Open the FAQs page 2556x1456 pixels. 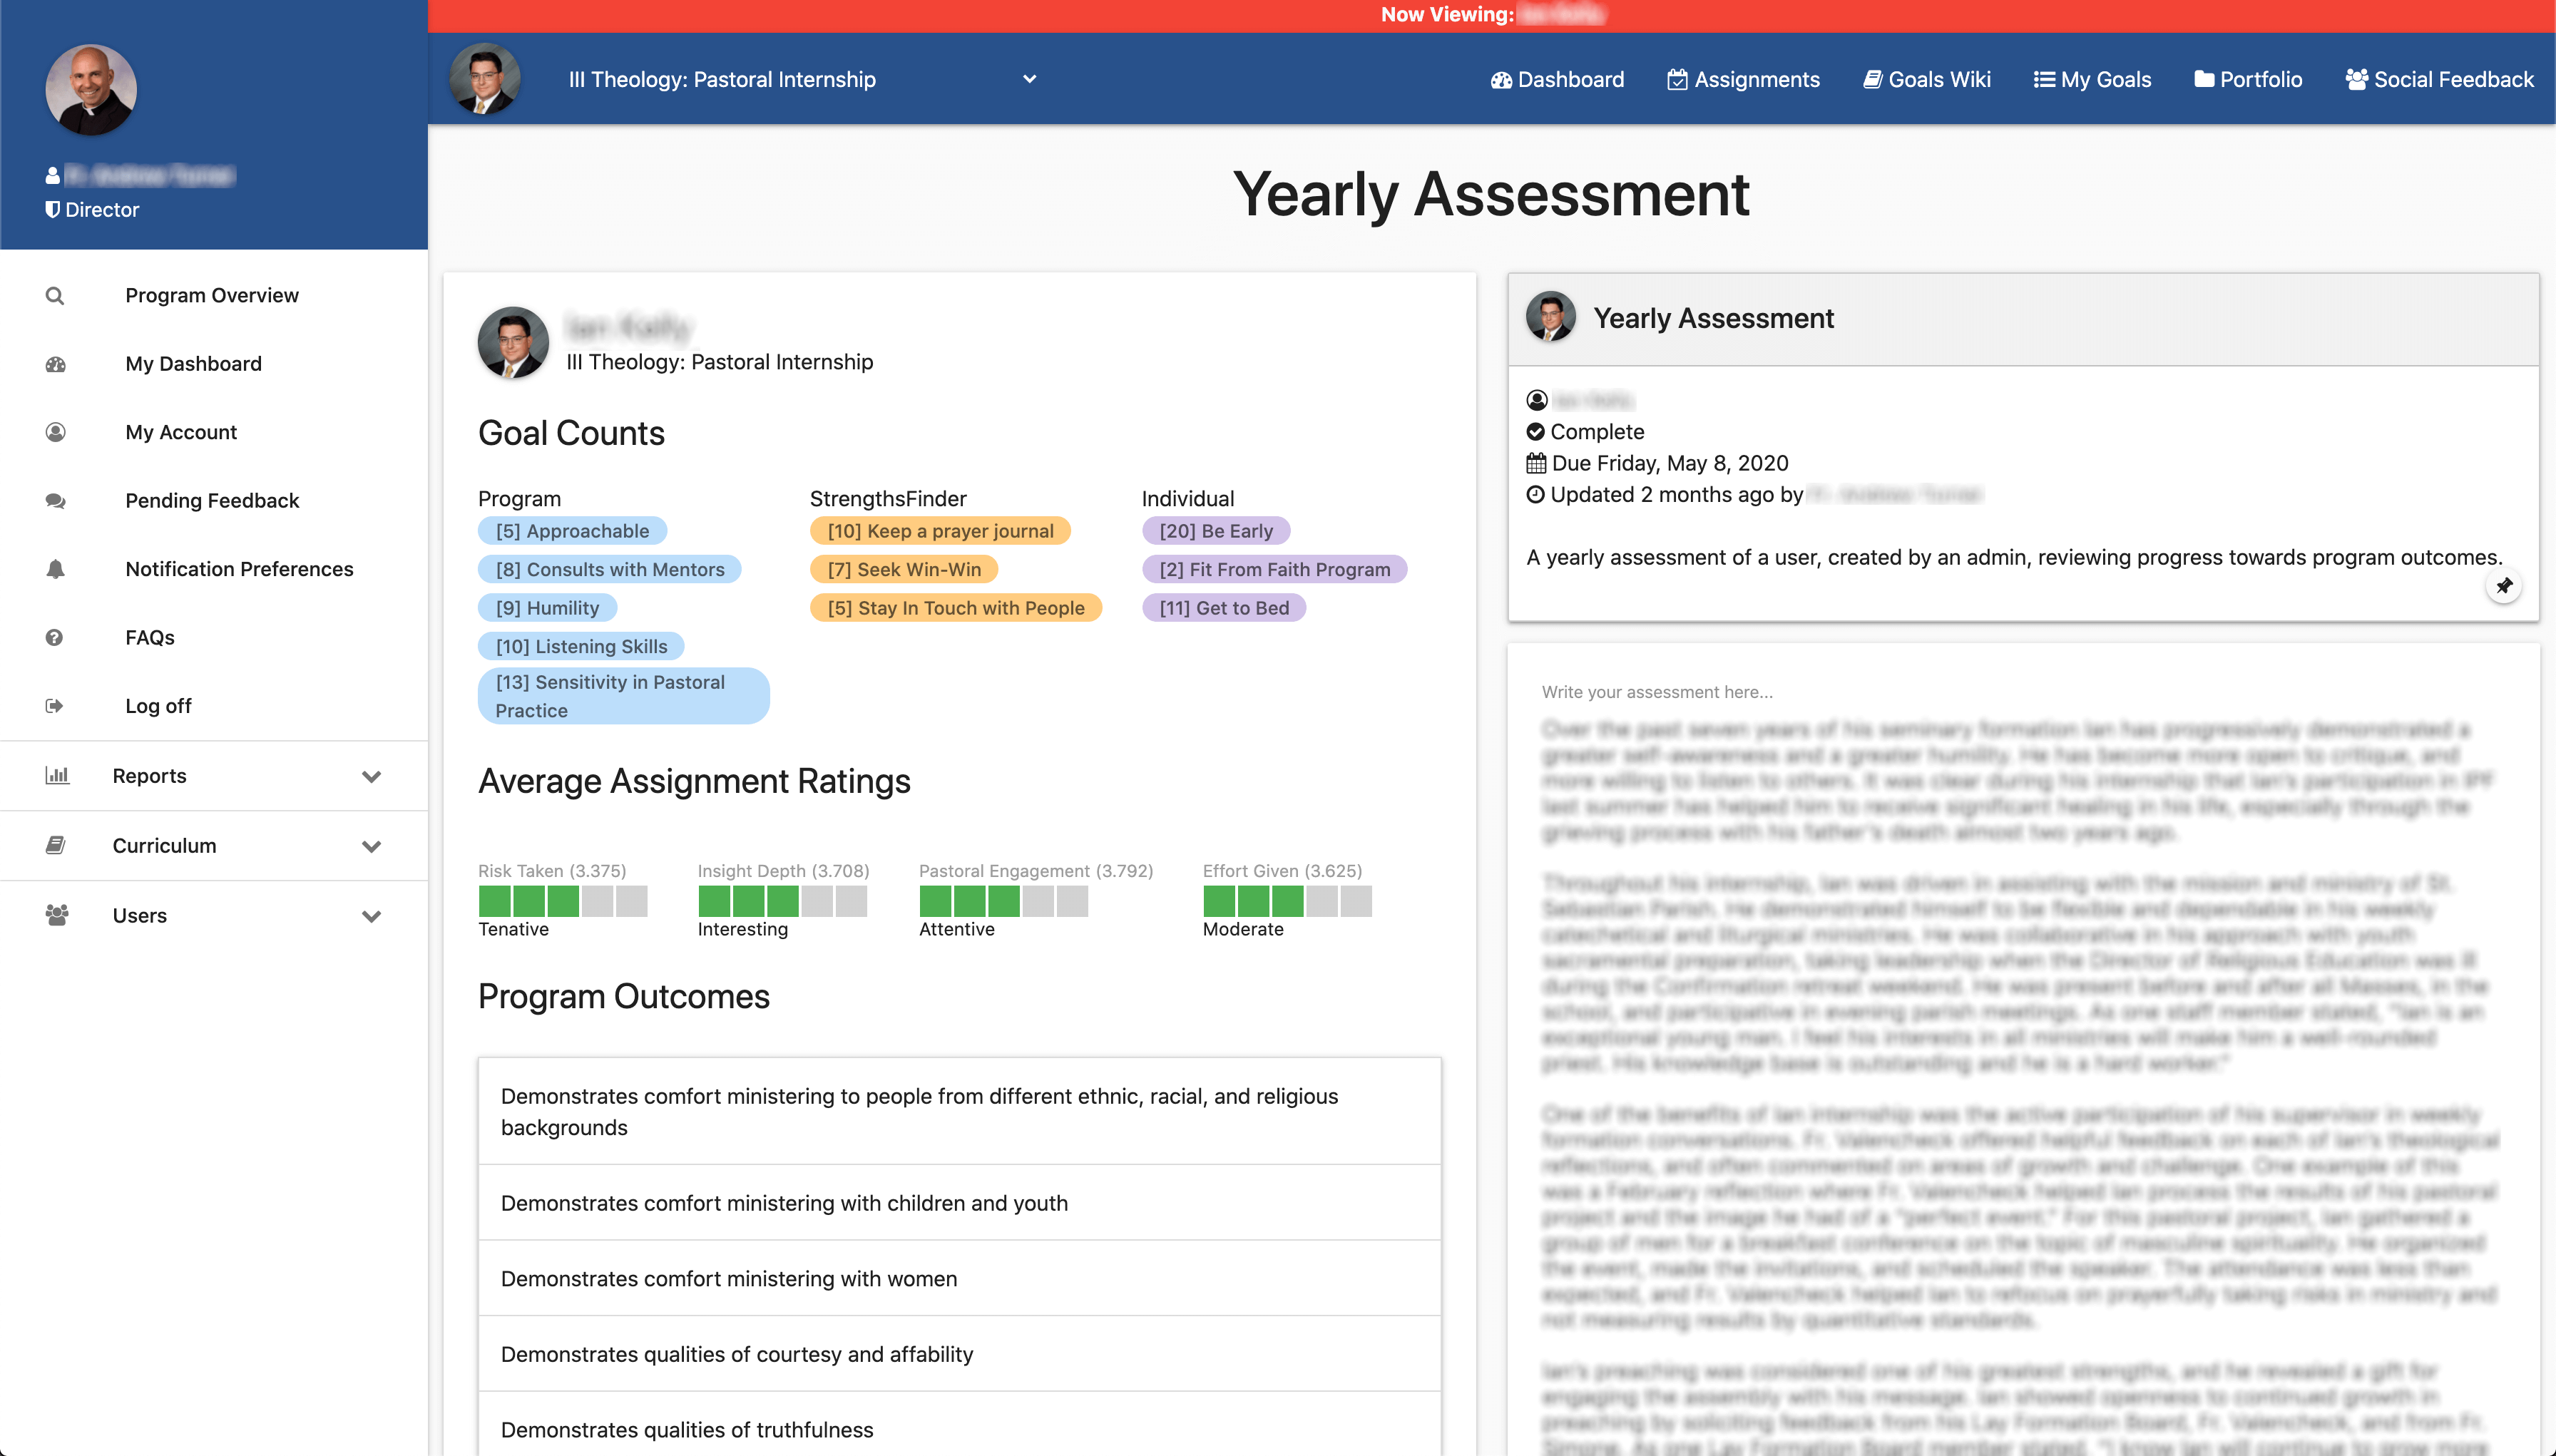point(214,637)
